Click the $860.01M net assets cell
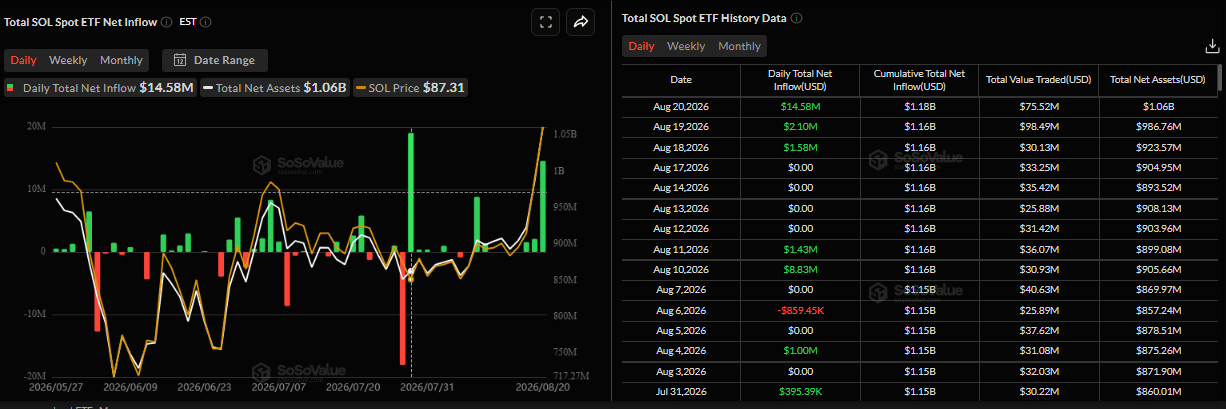Screen dimensions: 1226x409 1158,392
